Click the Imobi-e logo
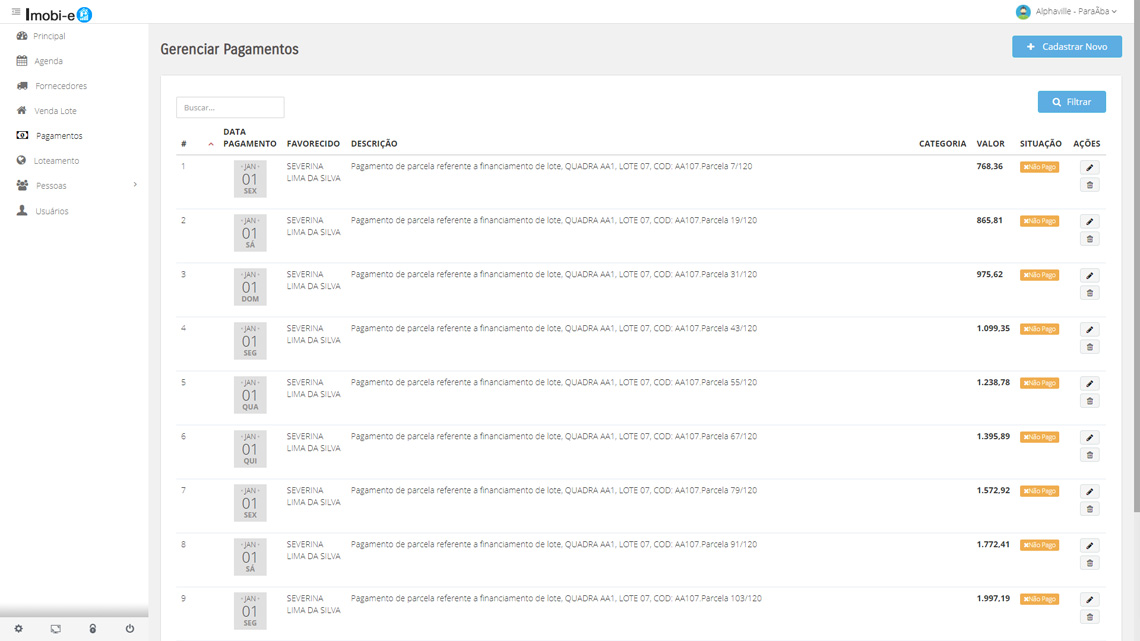 tap(58, 14)
